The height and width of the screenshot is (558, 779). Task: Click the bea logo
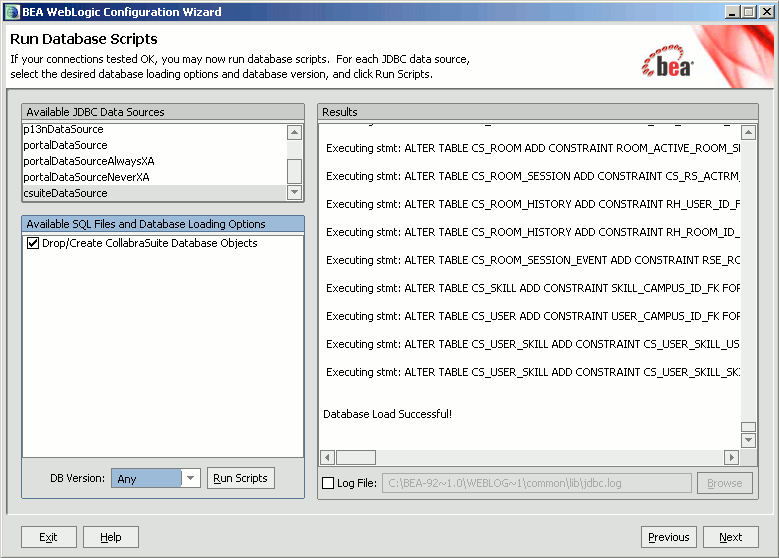[x=668, y=62]
